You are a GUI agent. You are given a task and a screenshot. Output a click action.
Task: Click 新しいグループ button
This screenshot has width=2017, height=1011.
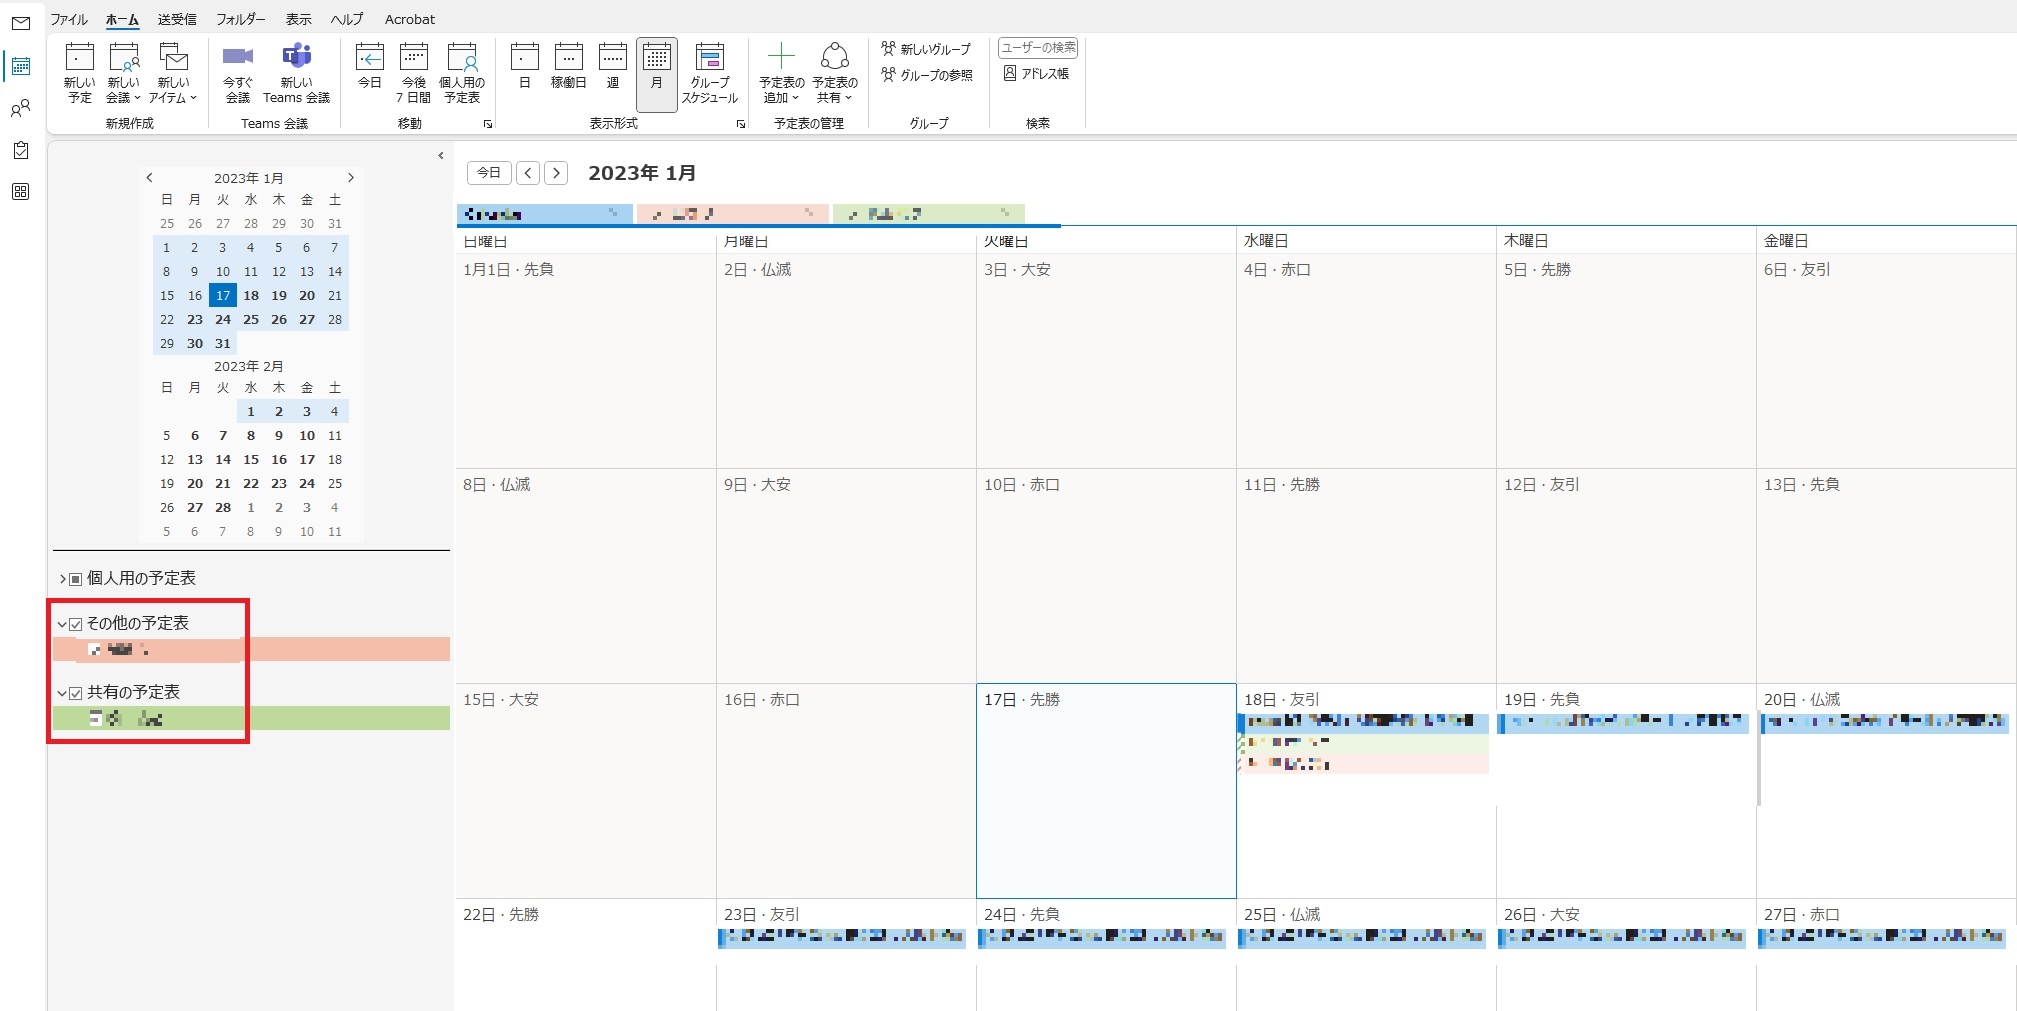click(926, 49)
